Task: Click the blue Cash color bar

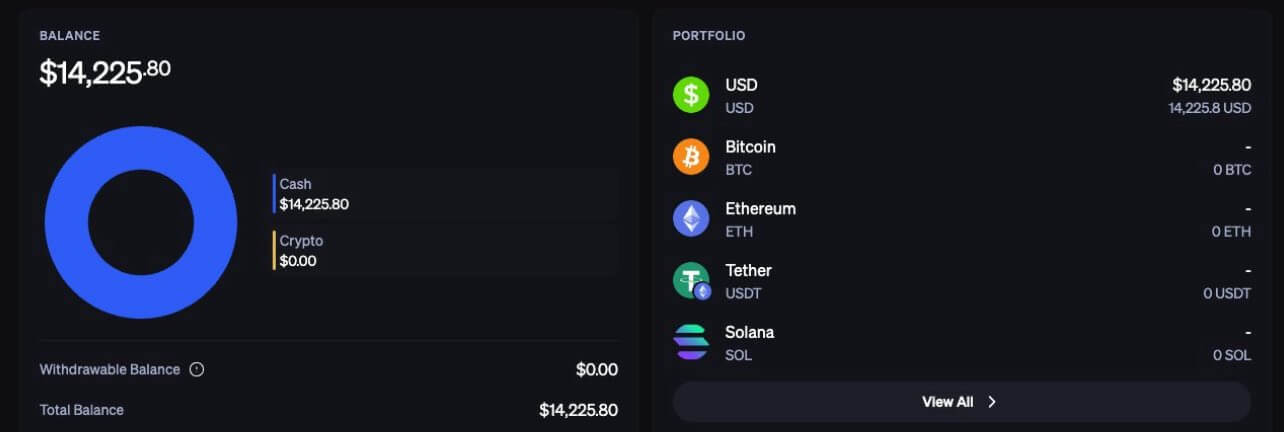Action: click(x=274, y=194)
